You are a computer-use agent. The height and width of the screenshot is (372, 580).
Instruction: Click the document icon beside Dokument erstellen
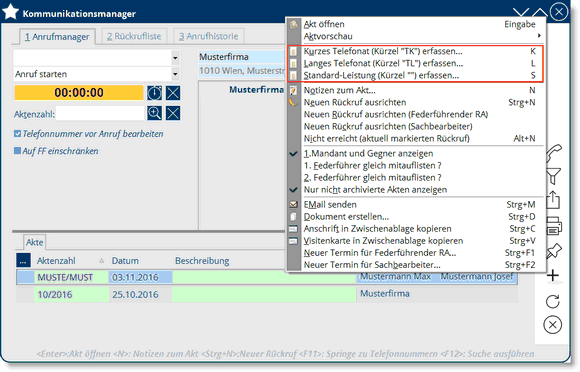pos(293,217)
